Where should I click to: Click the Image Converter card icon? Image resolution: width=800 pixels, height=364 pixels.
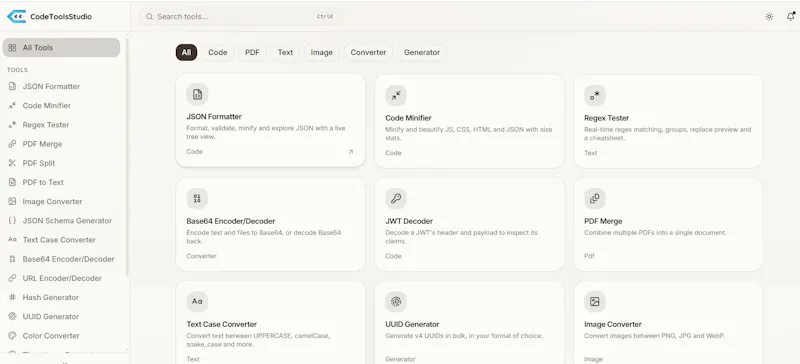pos(595,302)
